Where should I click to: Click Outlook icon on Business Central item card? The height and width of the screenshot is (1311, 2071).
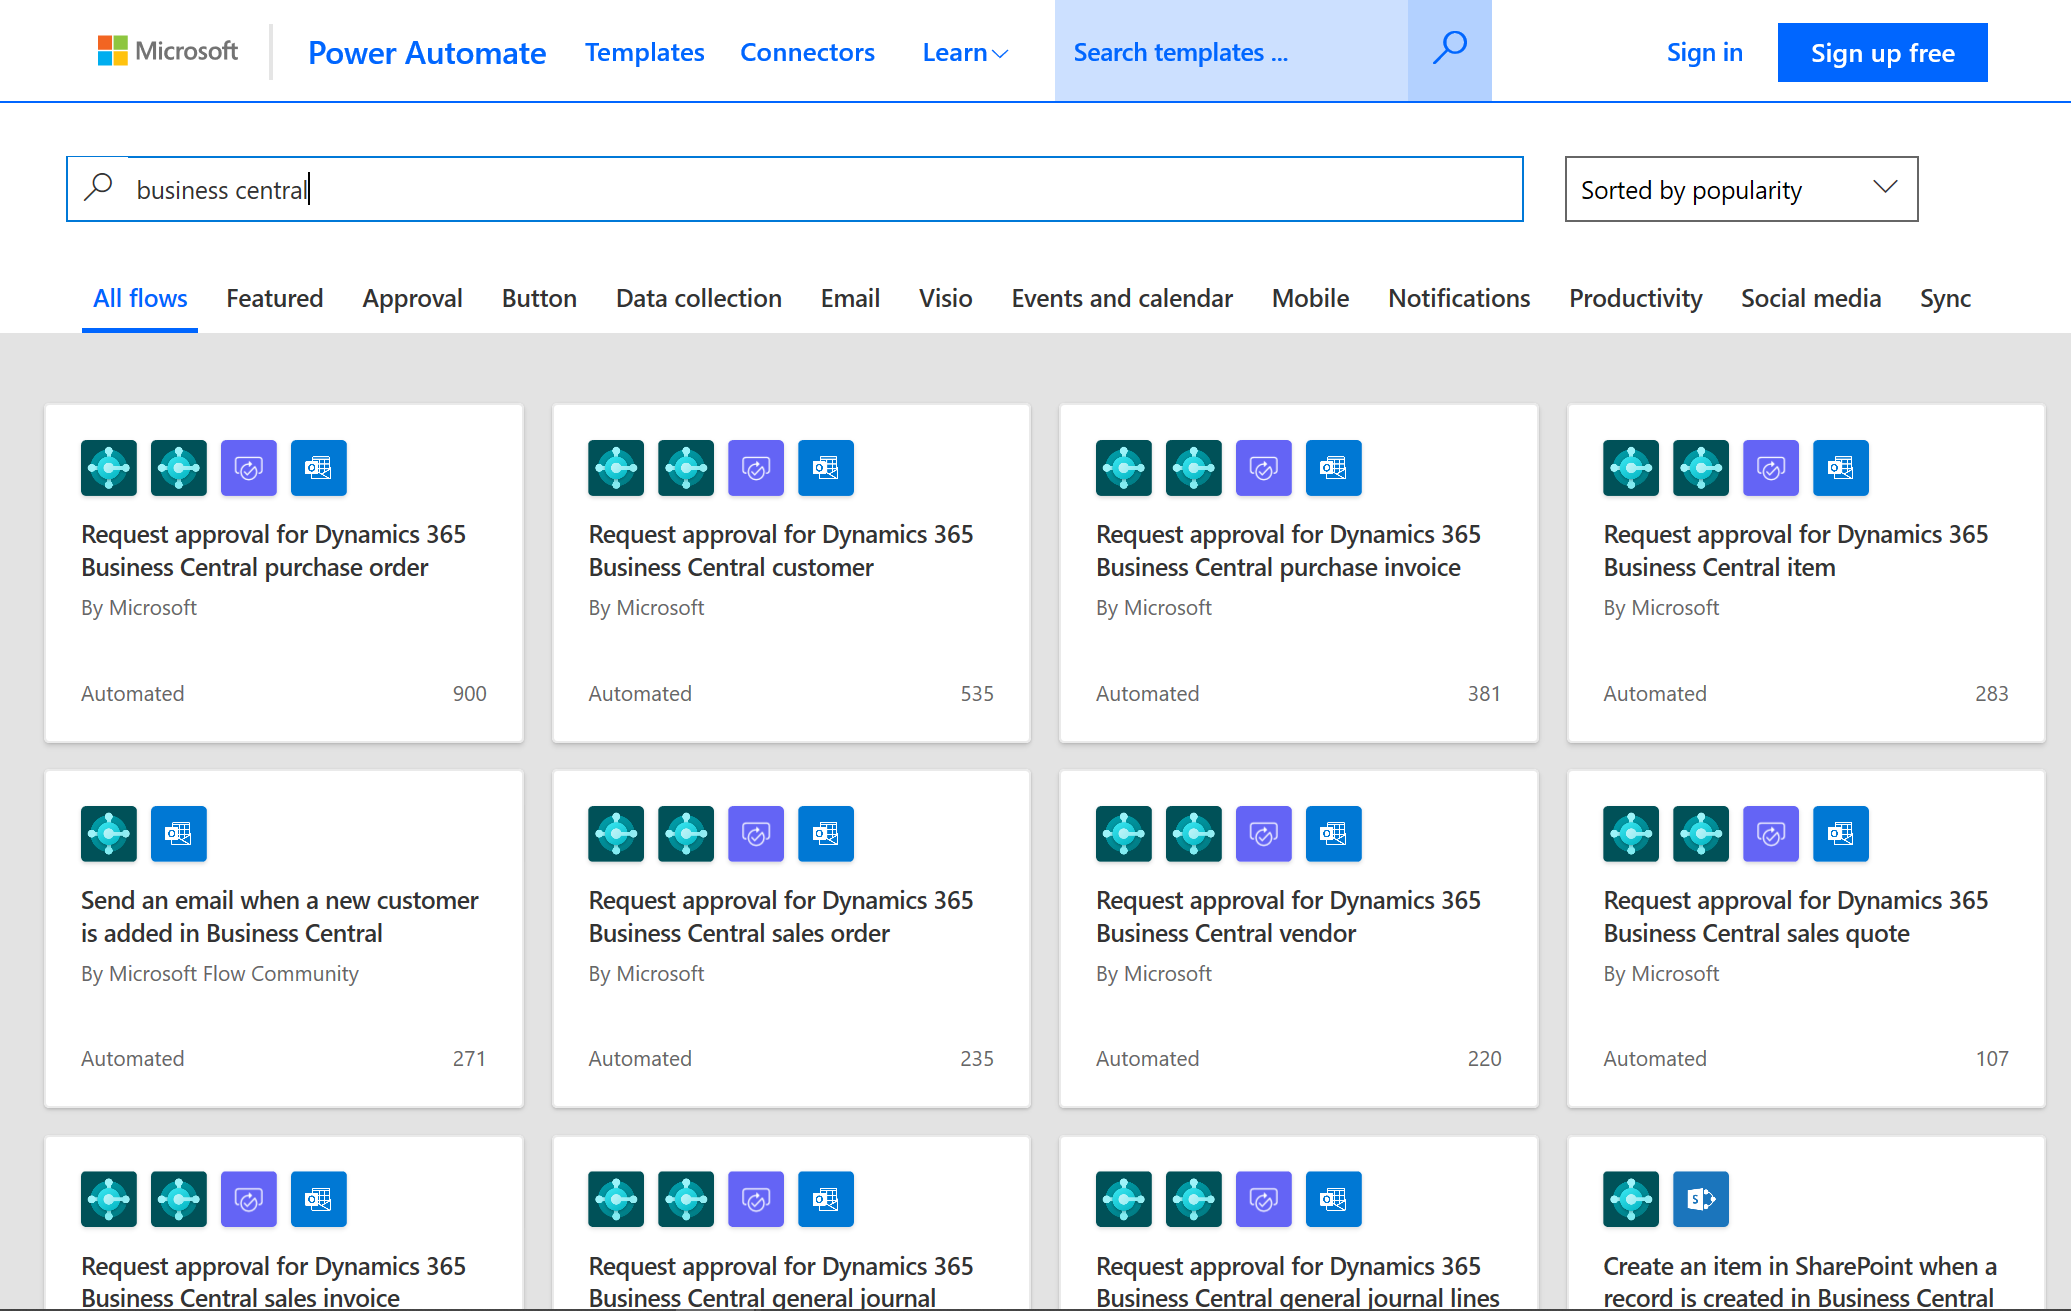tap(1841, 468)
